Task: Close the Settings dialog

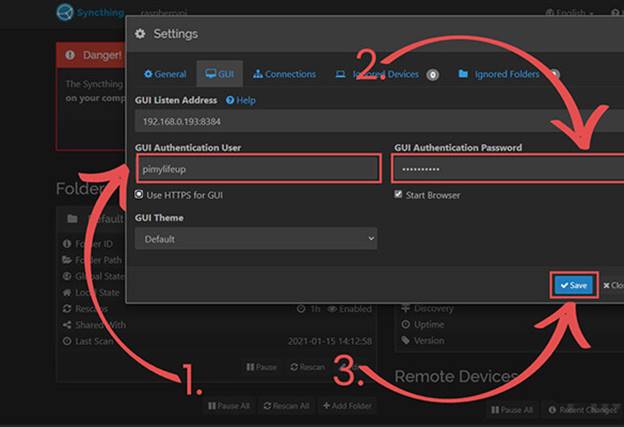Action: pyautogui.click(x=614, y=285)
